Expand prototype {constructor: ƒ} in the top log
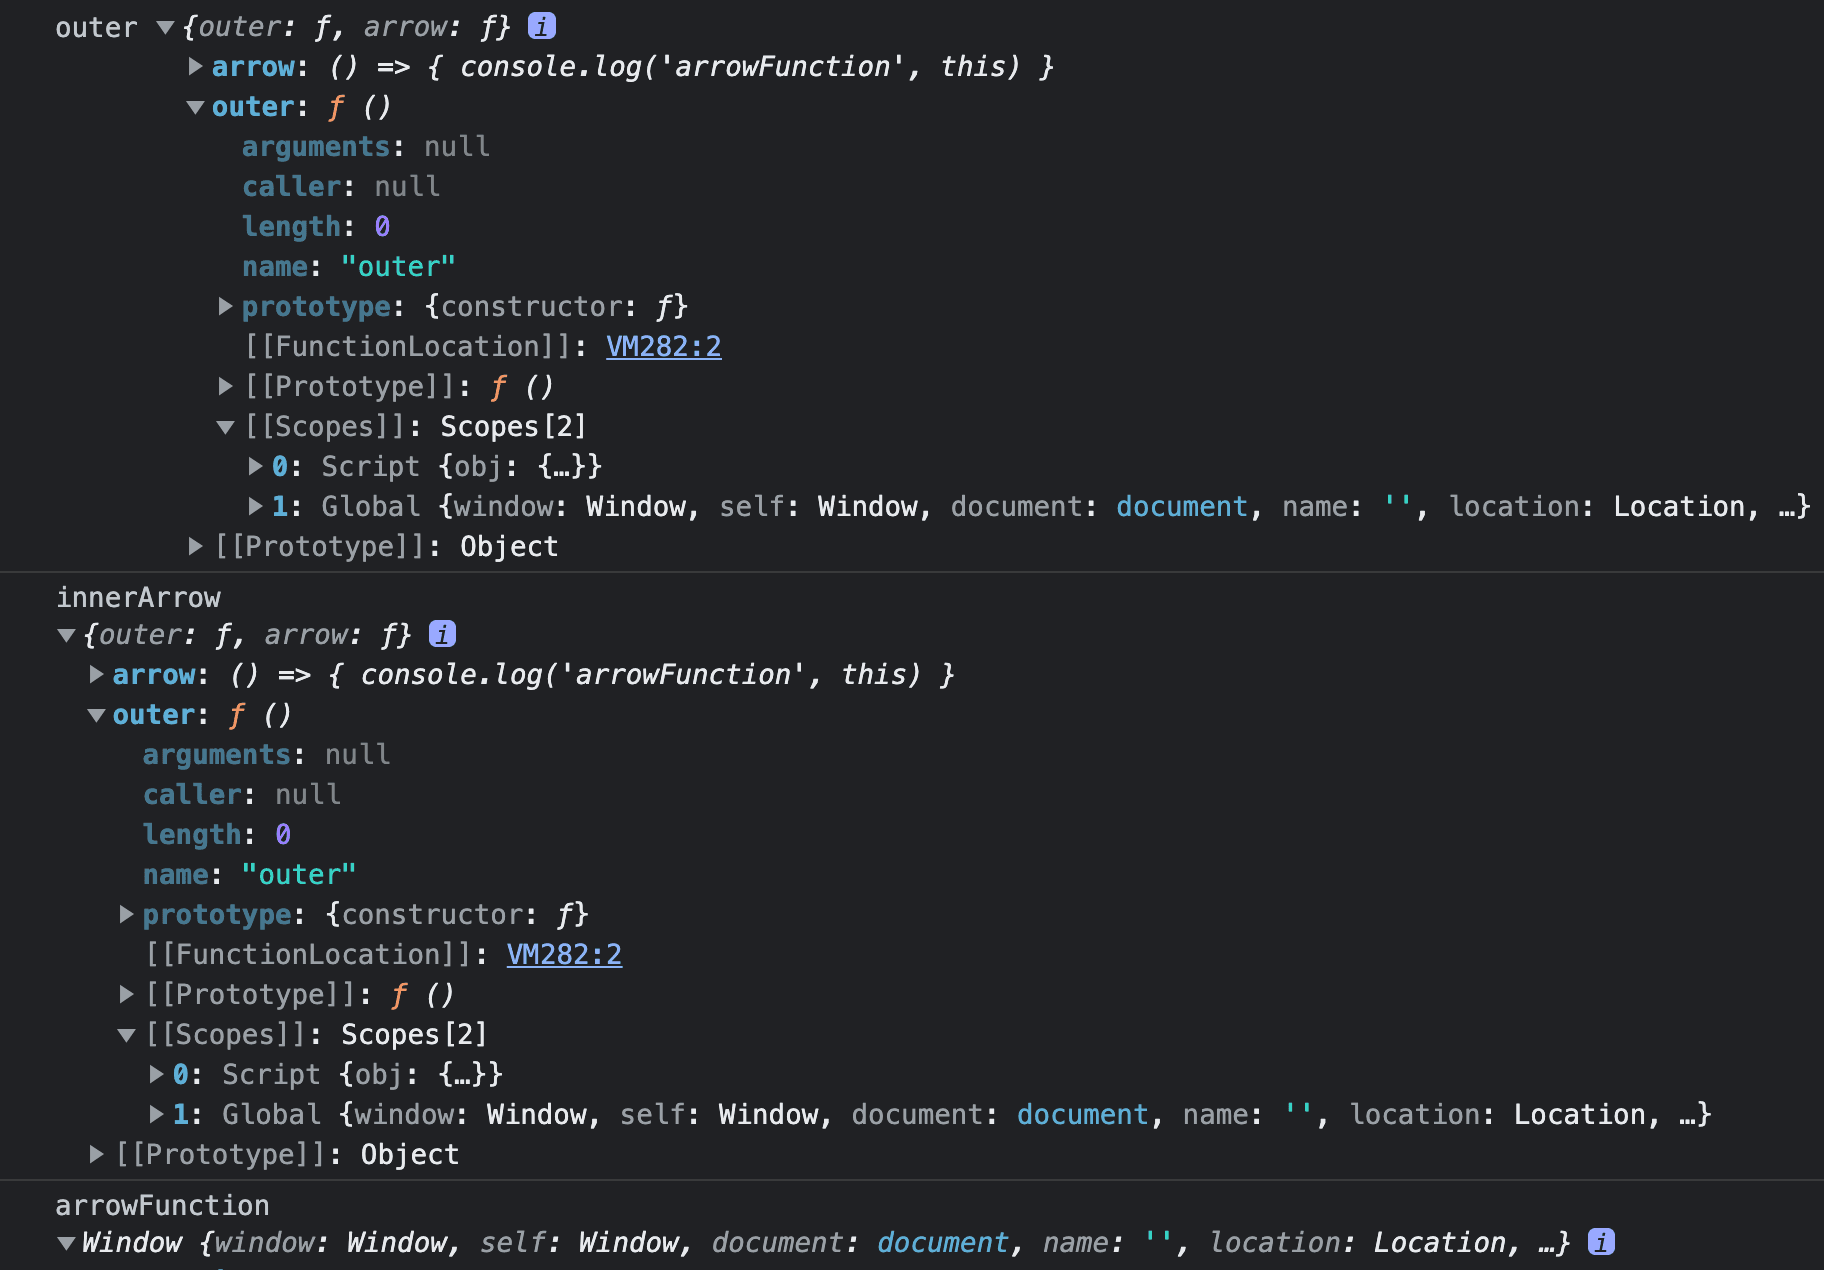This screenshot has height=1270, width=1824. coord(226,307)
